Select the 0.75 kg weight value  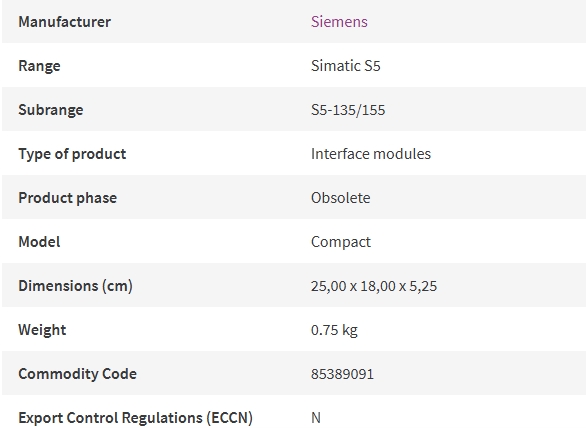334,330
